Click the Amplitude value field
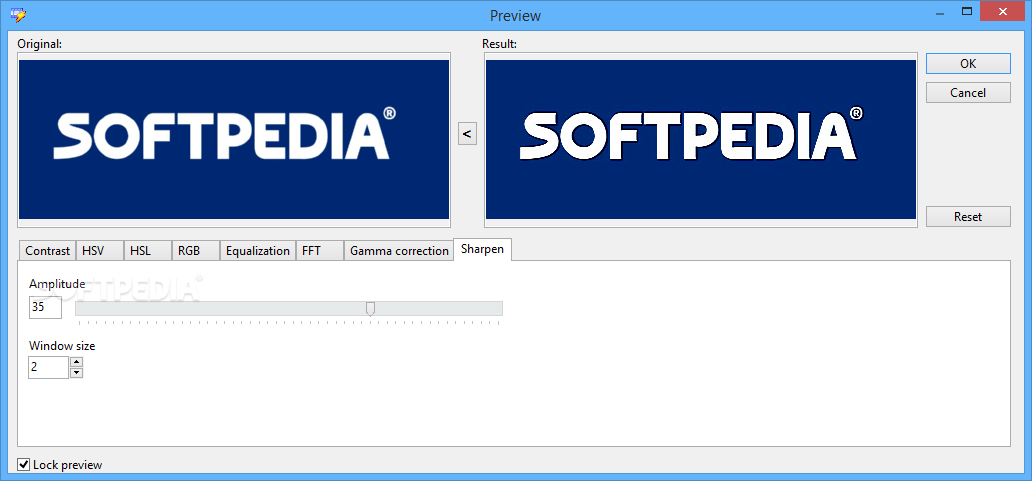This screenshot has height=481, width=1032. pos(45,307)
